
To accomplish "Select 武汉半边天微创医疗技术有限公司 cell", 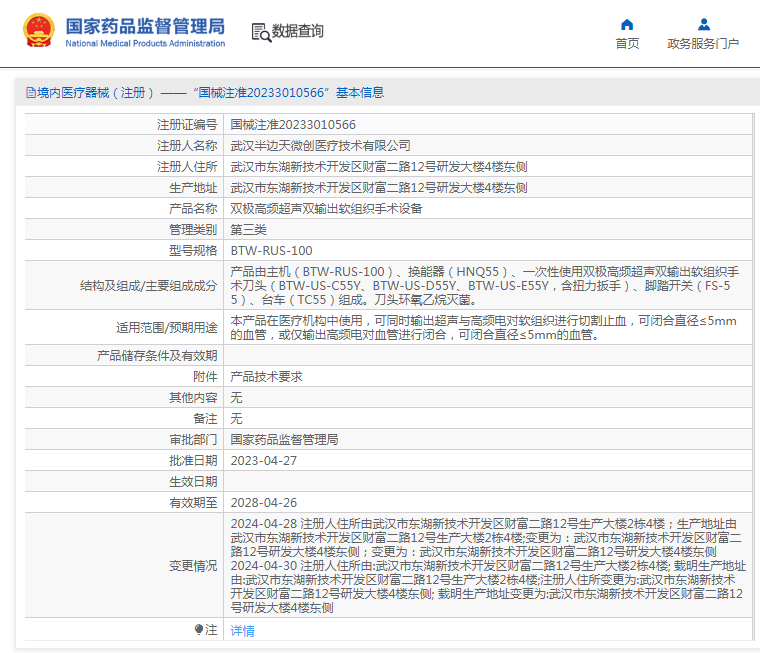I will click(x=320, y=145).
